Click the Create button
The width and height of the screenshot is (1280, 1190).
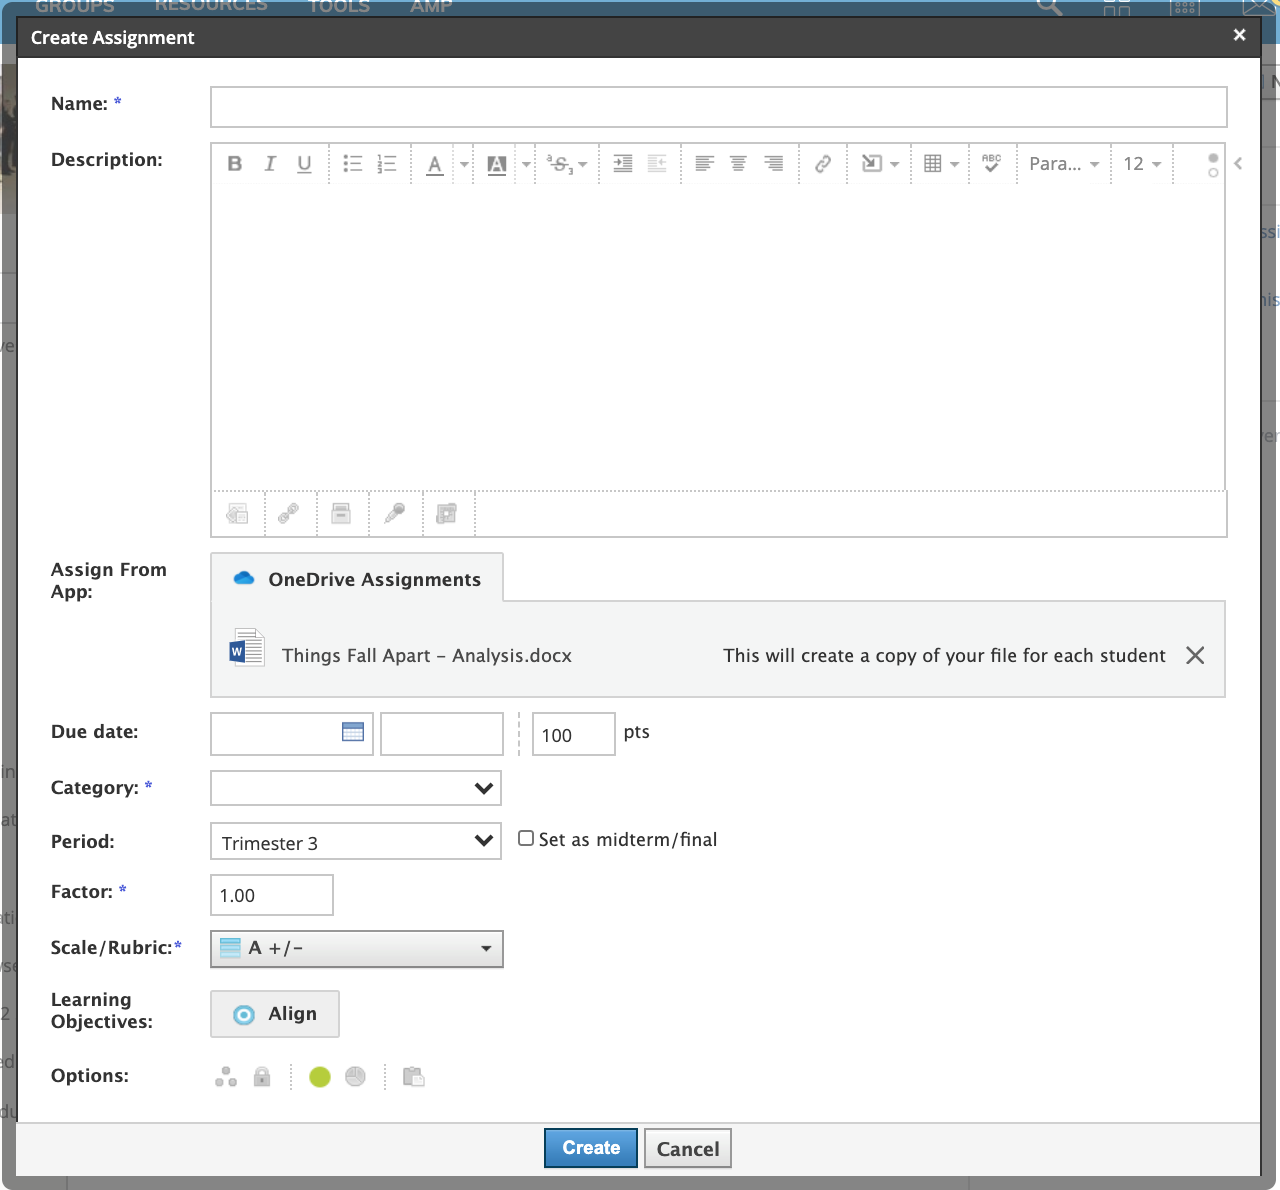[590, 1148]
